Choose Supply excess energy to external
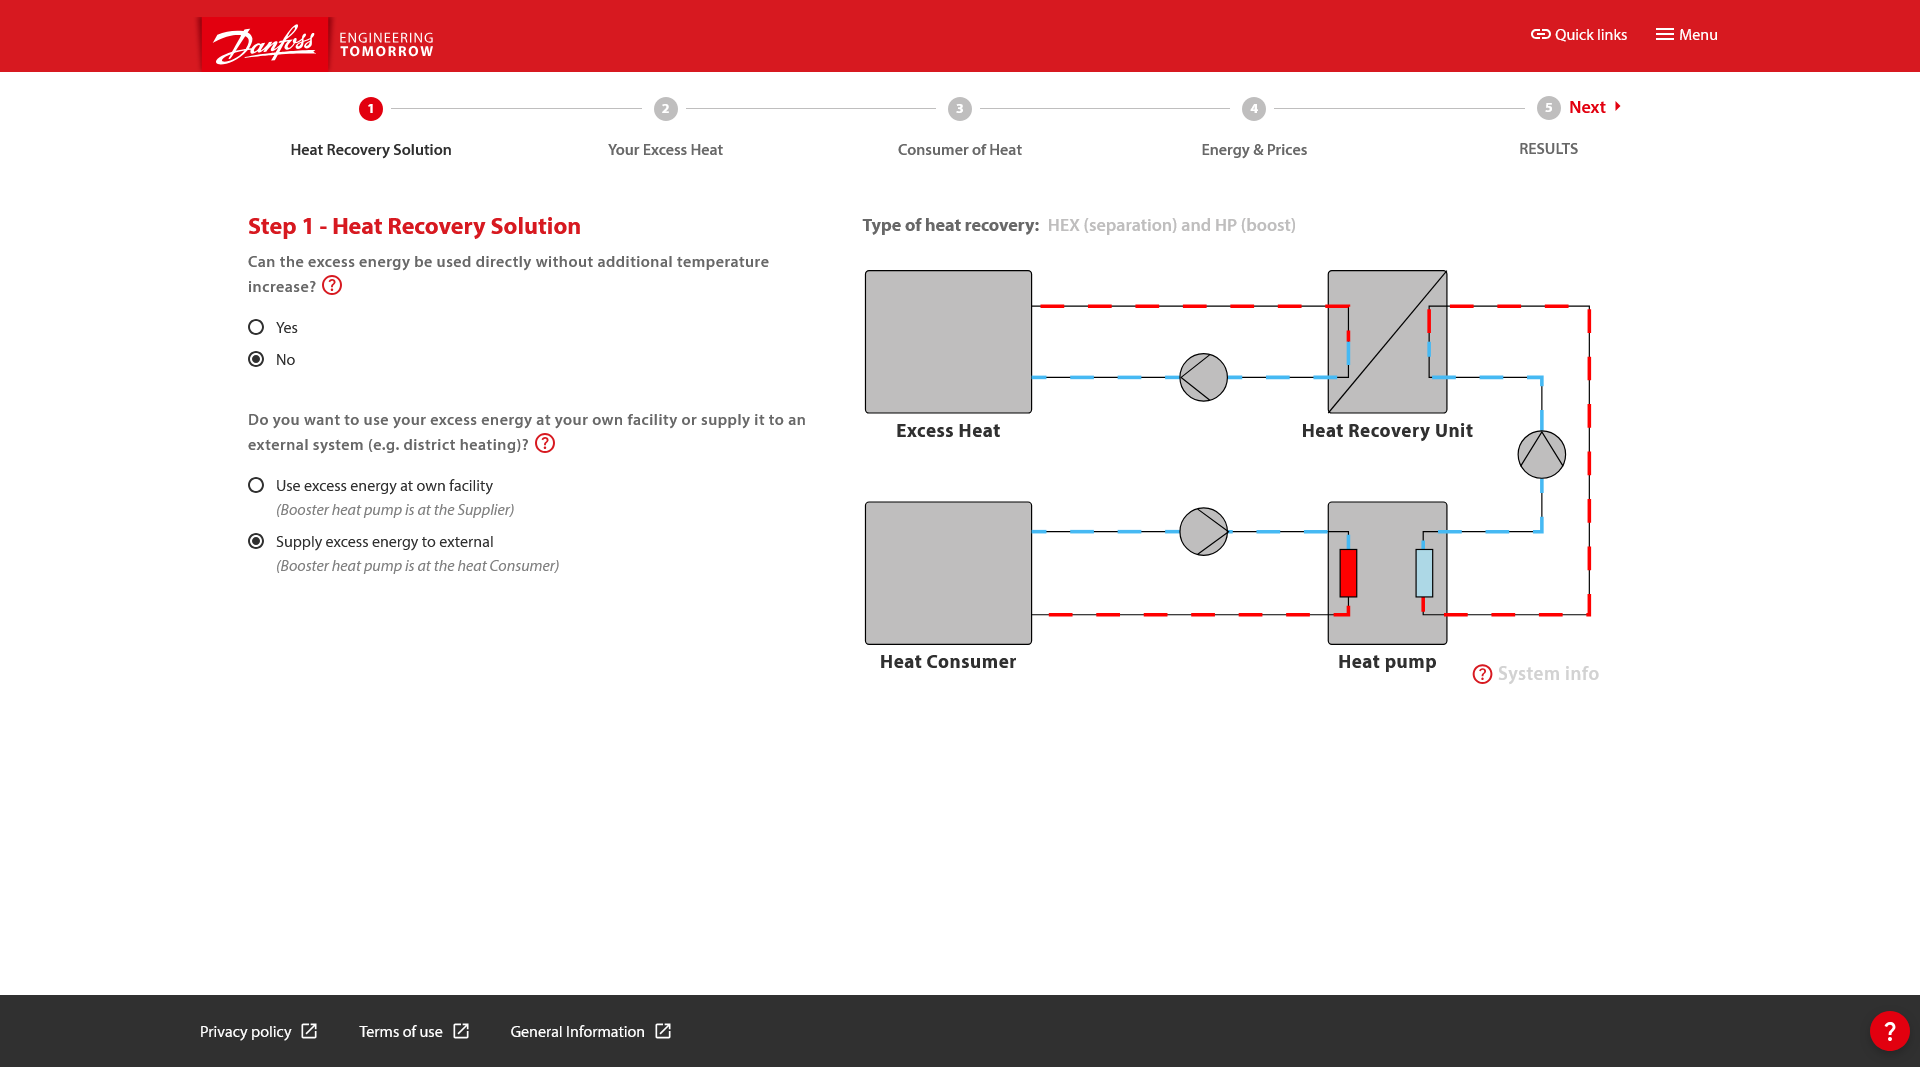The height and width of the screenshot is (1067, 1920). [x=256, y=542]
